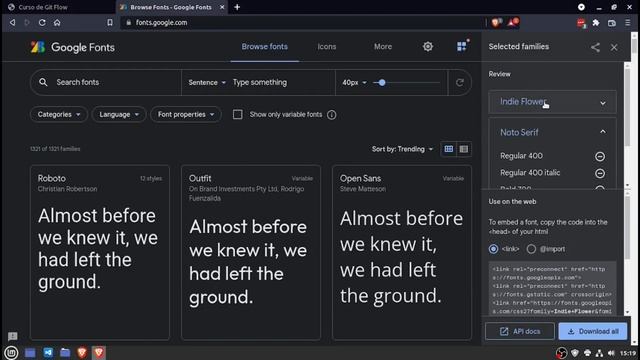Switch to list view layout
Viewport: 640px width, 360px height.
click(x=464, y=149)
